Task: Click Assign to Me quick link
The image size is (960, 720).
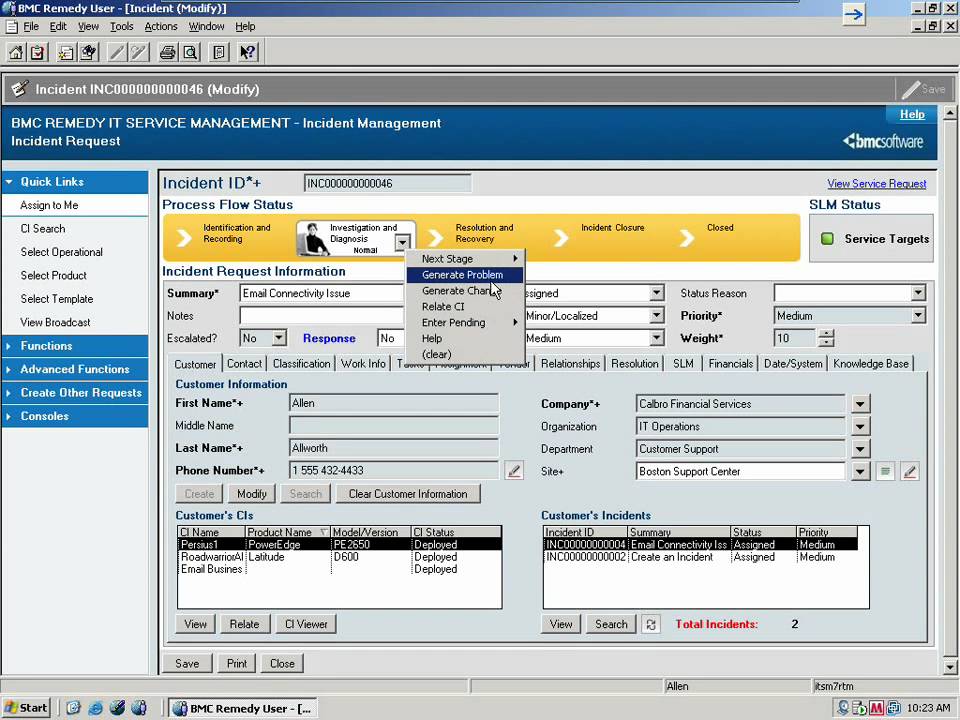Action: click(x=49, y=205)
